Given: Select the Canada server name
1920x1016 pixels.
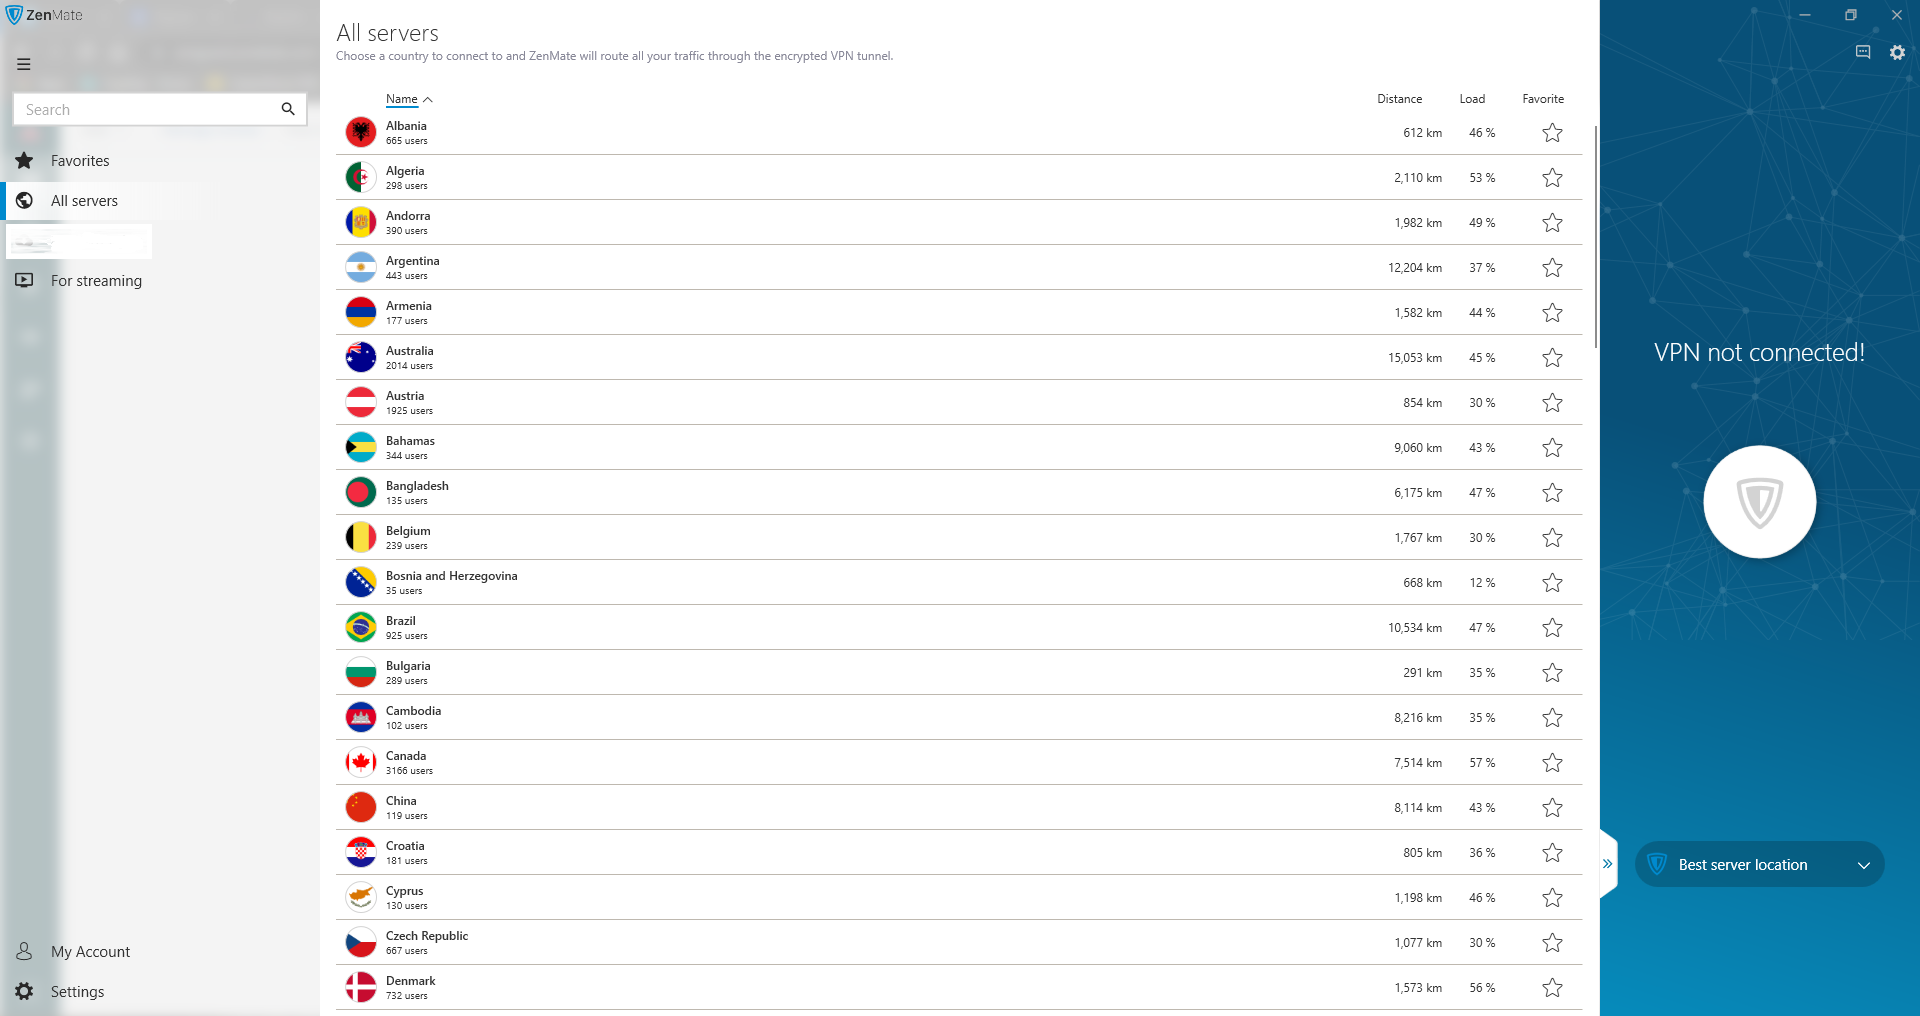Looking at the screenshot, I should coord(406,756).
